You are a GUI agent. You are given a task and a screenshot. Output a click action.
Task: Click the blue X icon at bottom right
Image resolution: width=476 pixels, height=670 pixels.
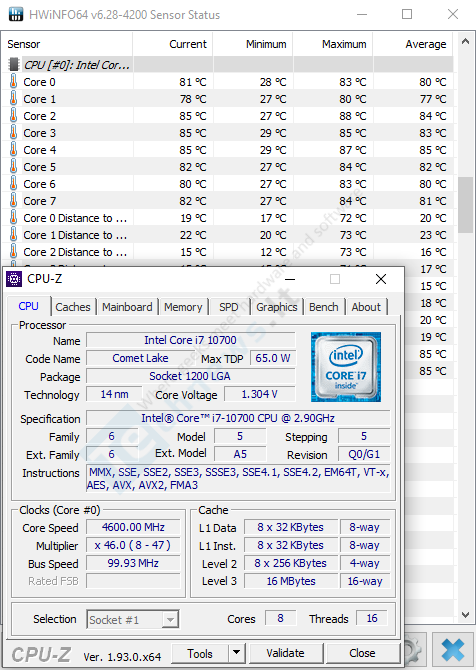[452, 650]
